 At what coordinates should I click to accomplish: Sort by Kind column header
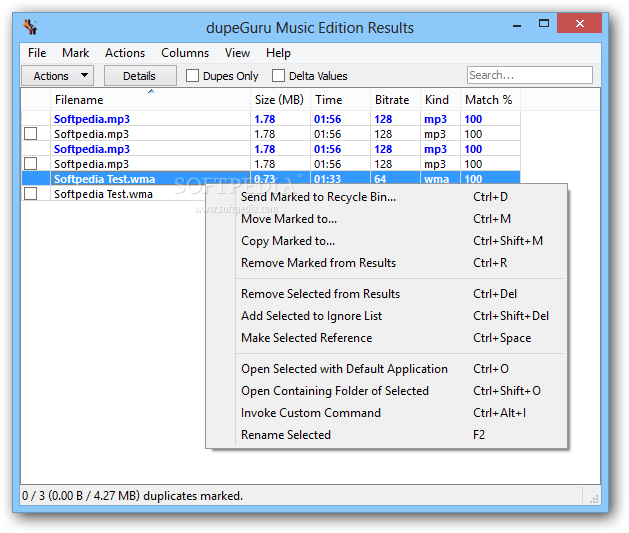(x=440, y=99)
